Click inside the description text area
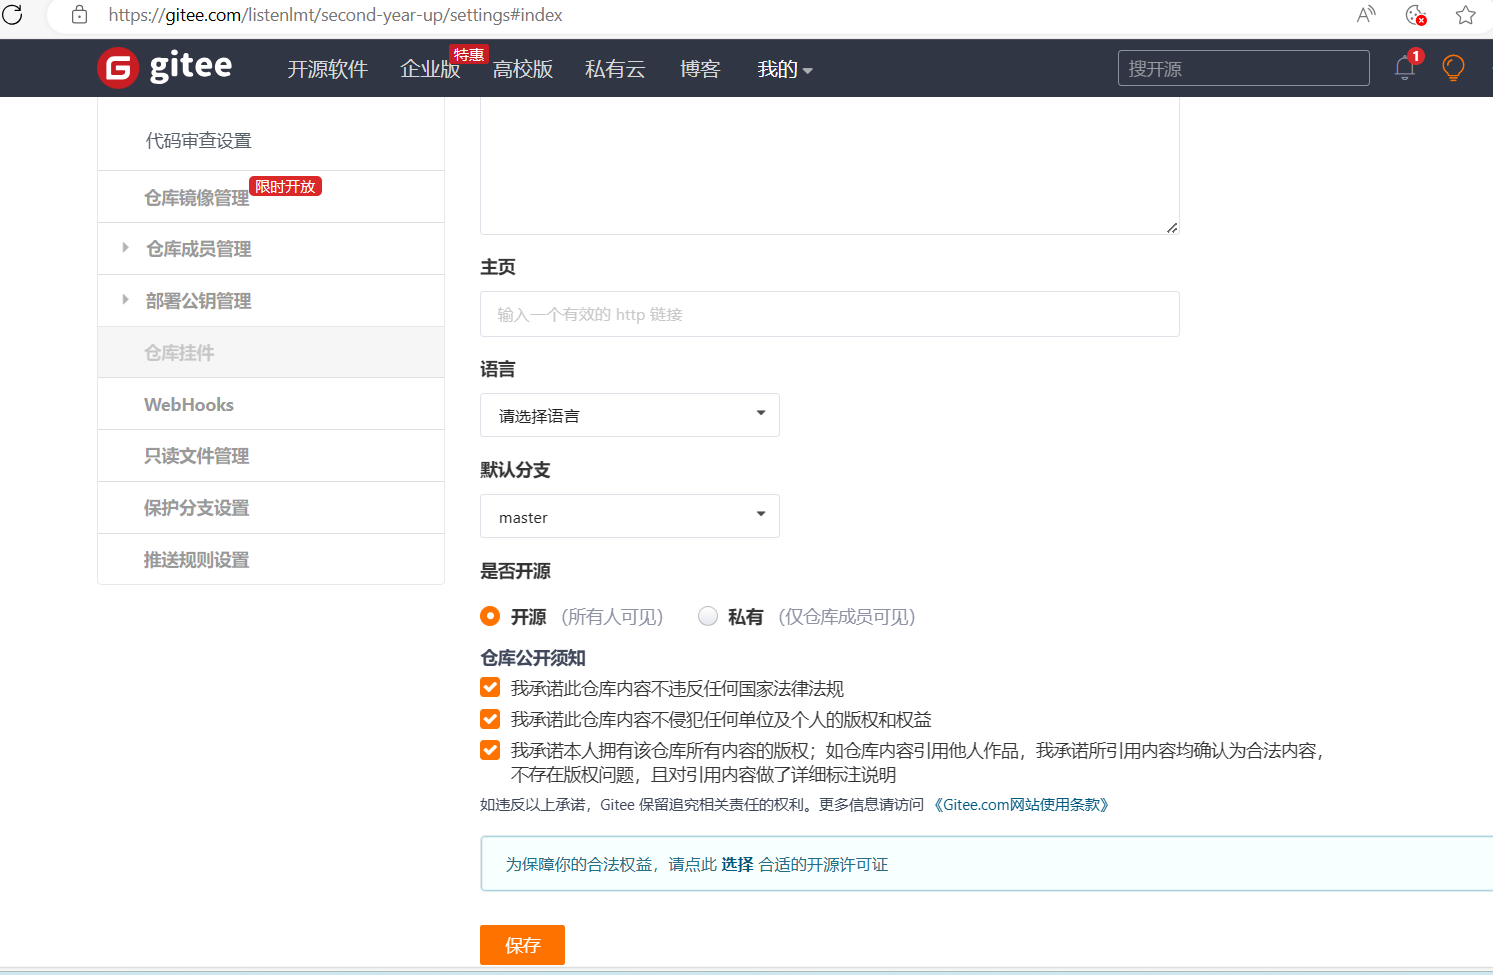The height and width of the screenshot is (975, 1493). tap(830, 166)
